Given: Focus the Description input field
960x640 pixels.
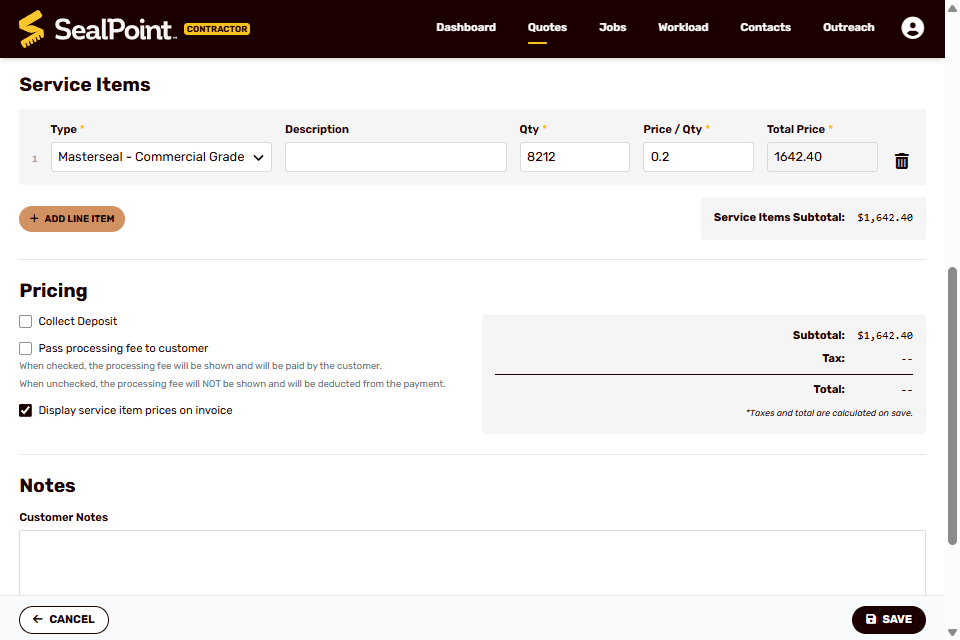Looking at the screenshot, I should tap(396, 157).
